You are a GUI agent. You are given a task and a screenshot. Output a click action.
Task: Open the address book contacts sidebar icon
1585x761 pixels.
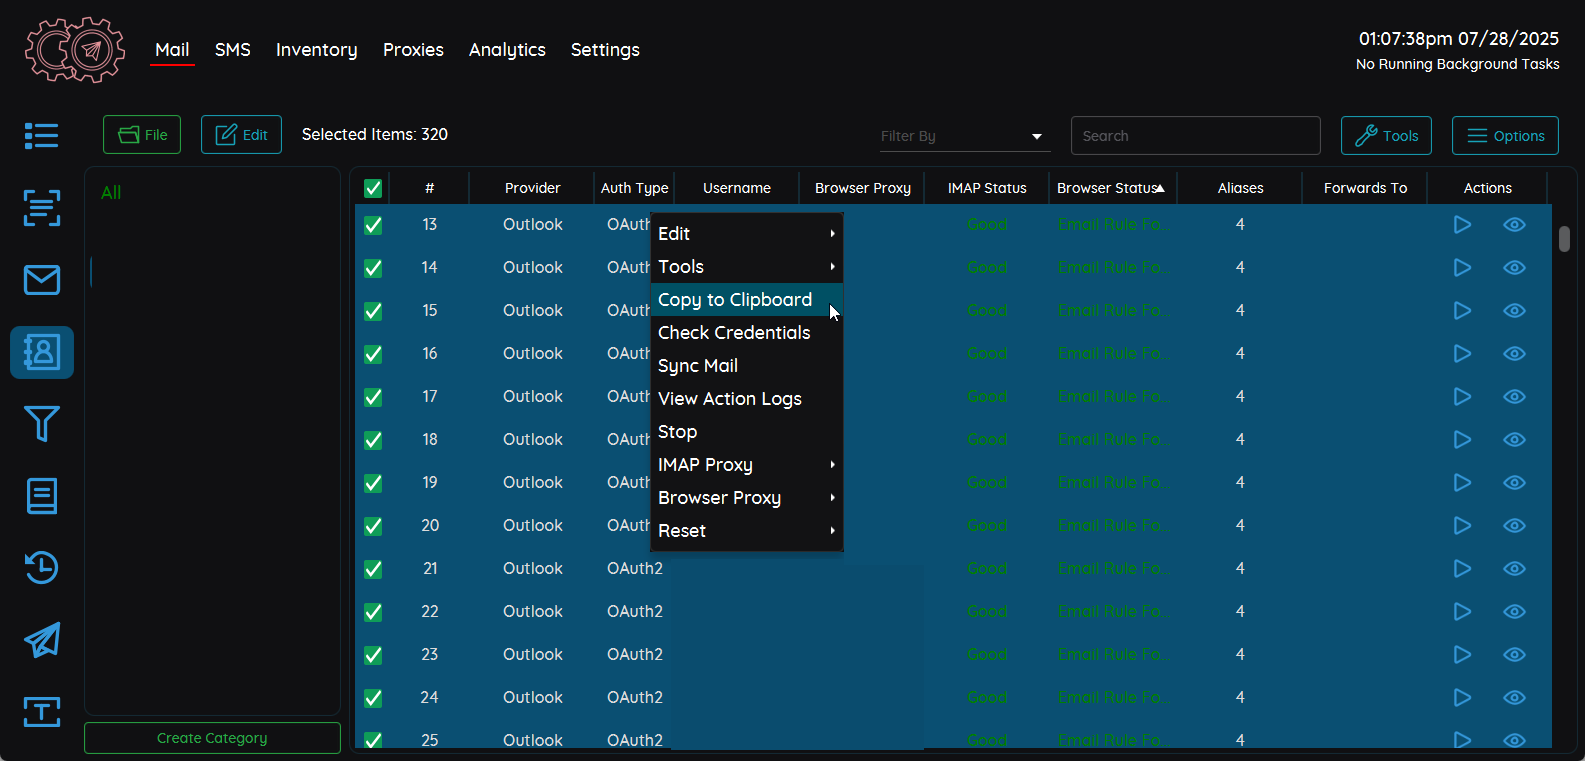pos(41,352)
